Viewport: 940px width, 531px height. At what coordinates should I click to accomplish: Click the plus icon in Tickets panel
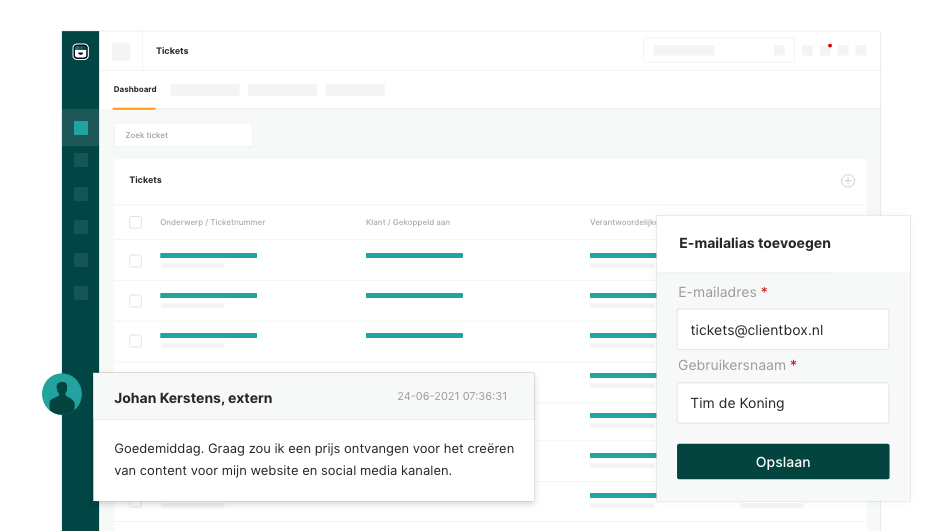coord(847,181)
